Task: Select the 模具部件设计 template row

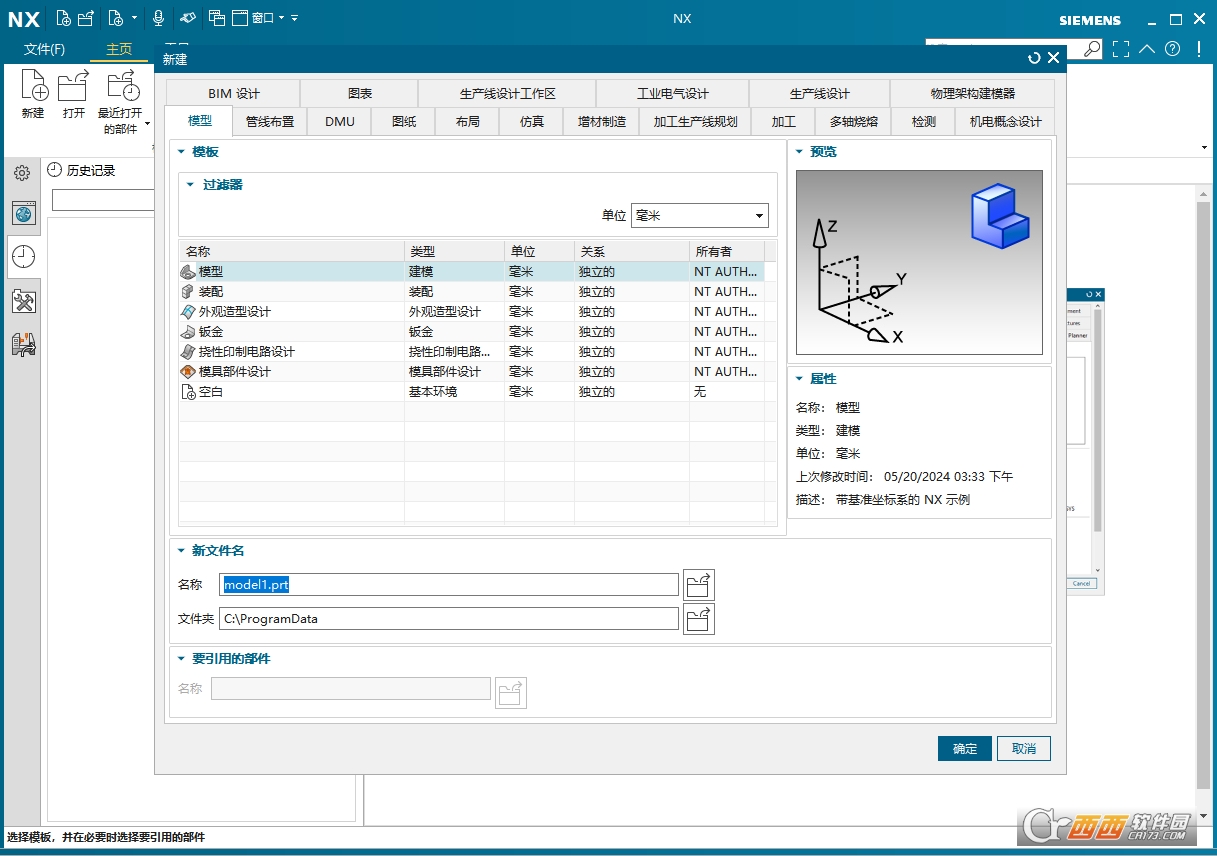Action: click(x=471, y=372)
